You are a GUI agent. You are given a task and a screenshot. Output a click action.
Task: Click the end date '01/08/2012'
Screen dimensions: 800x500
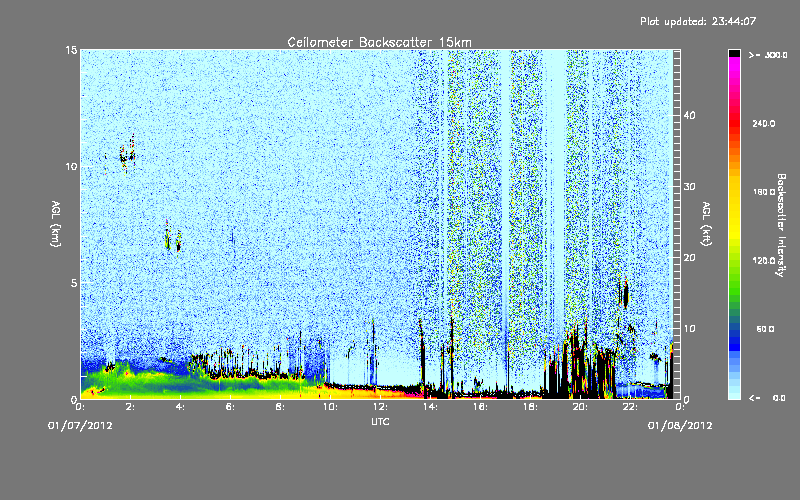(x=680, y=426)
